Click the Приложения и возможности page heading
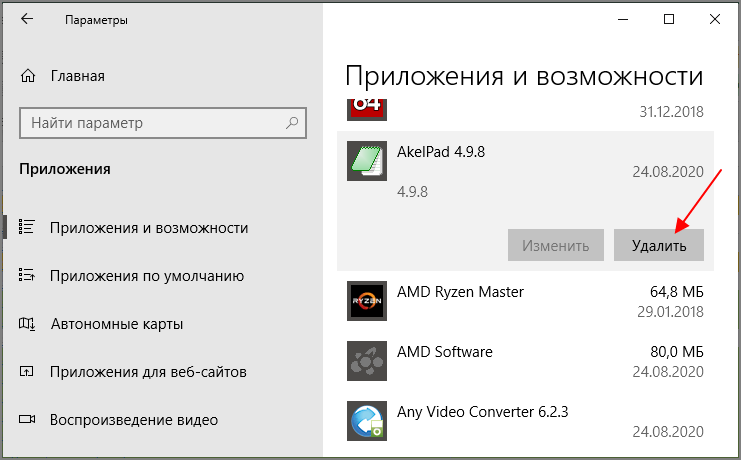Viewport: 741px width, 460px height. [x=524, y=76]
